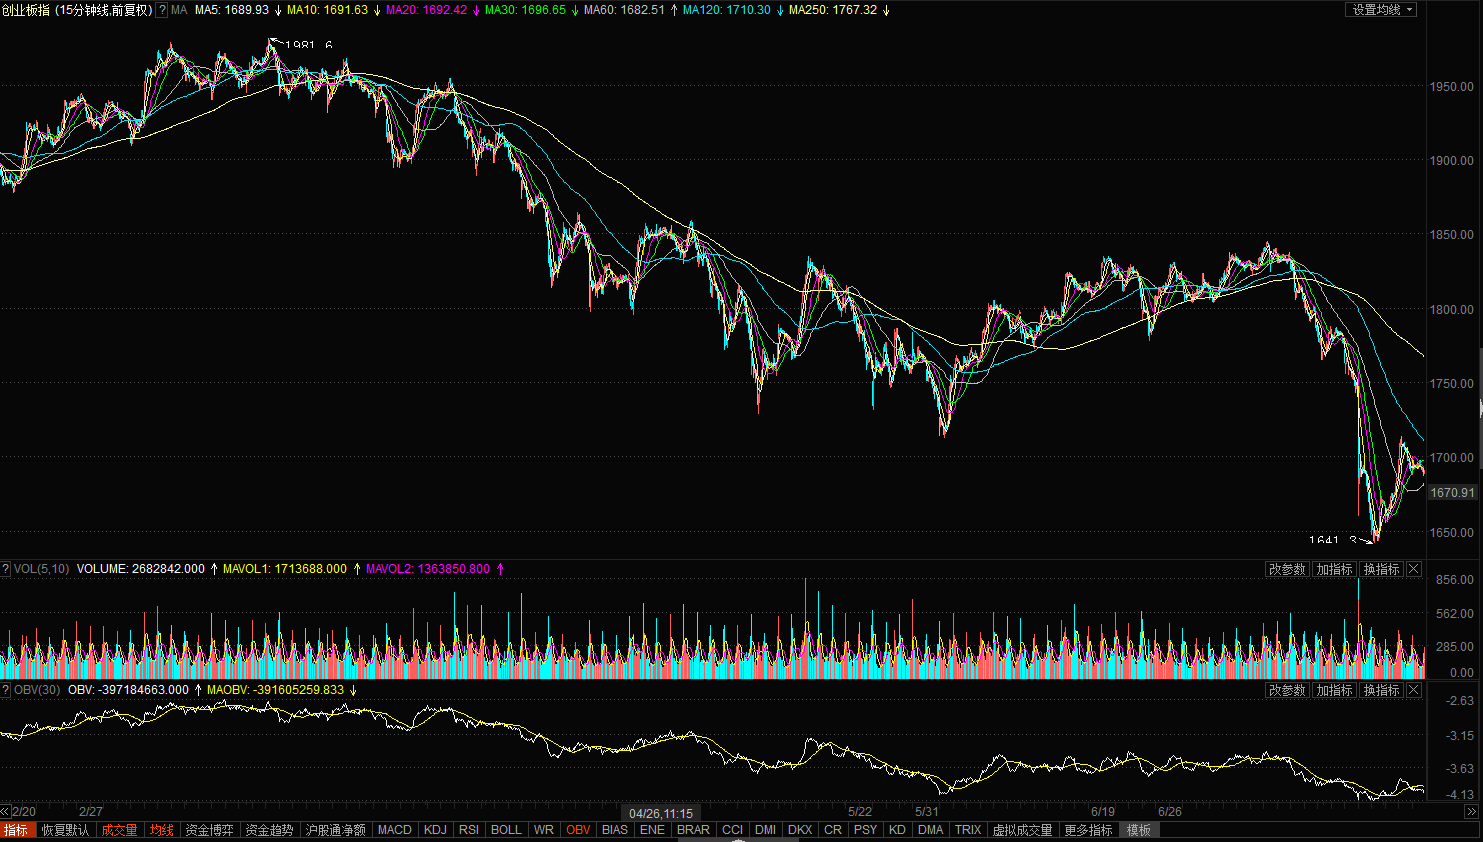Toggle the 虚拟成交量 option
The image size is (1483, 842).
coord(1022,830)
